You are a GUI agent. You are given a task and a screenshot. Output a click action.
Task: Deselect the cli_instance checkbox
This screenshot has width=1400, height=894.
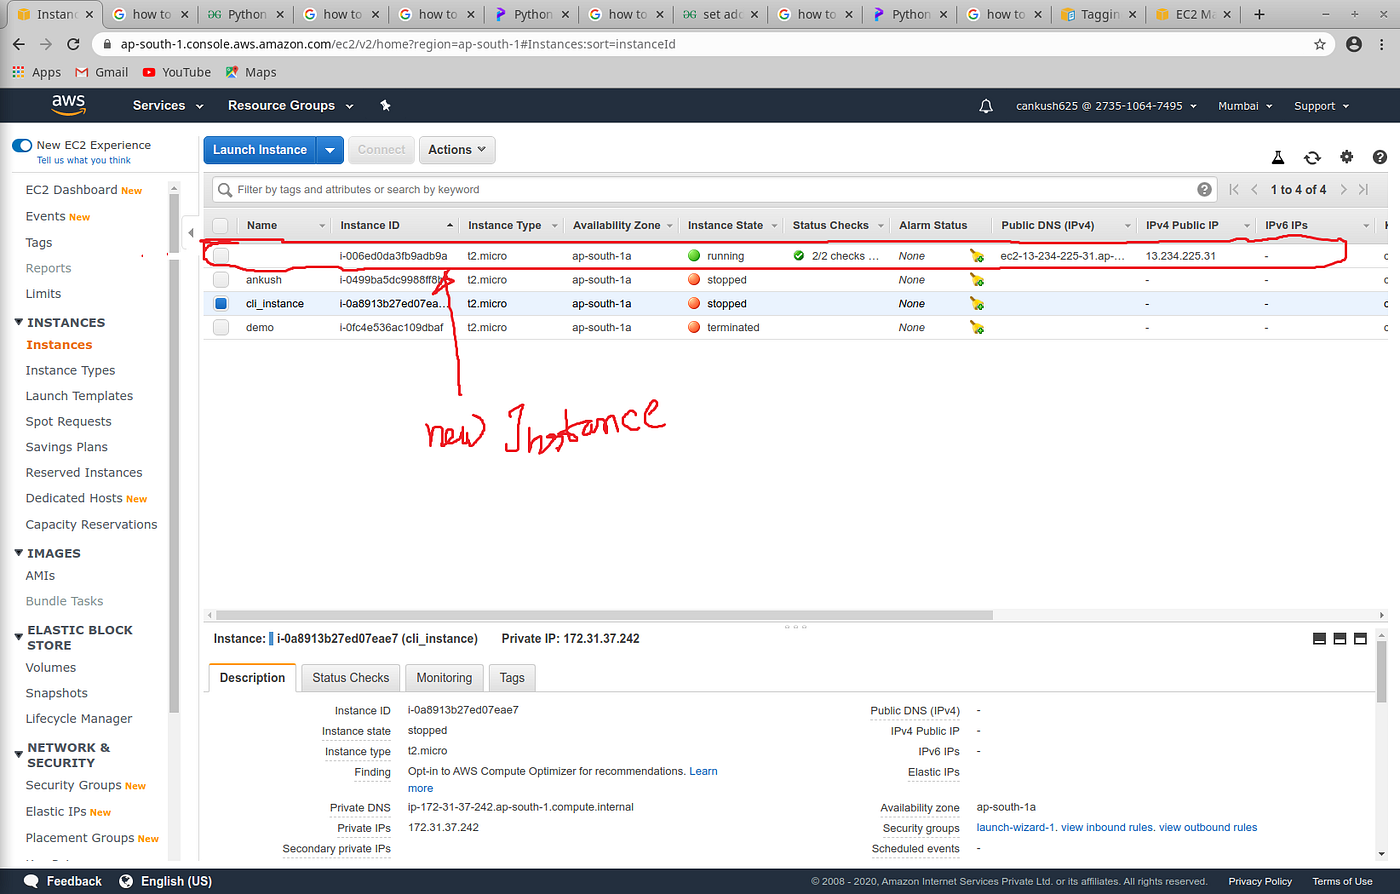[x=221, y=303]
